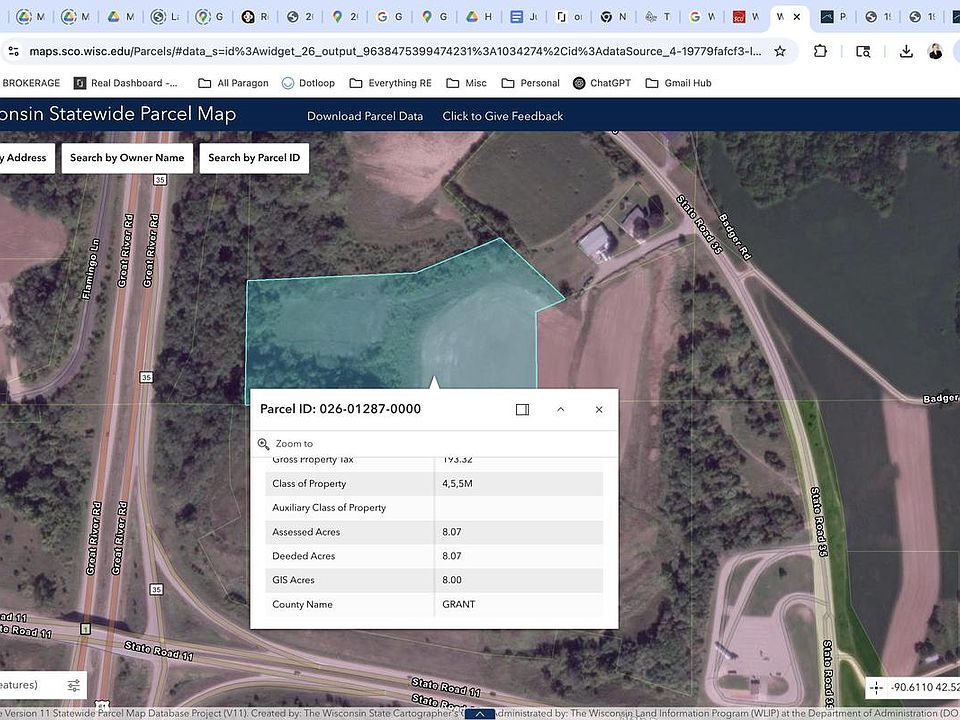Image resolution: width=960 pixels, height=720 pixels.
Task: Collapse the Parcel ID popup
Action: [x=560, y=409]
